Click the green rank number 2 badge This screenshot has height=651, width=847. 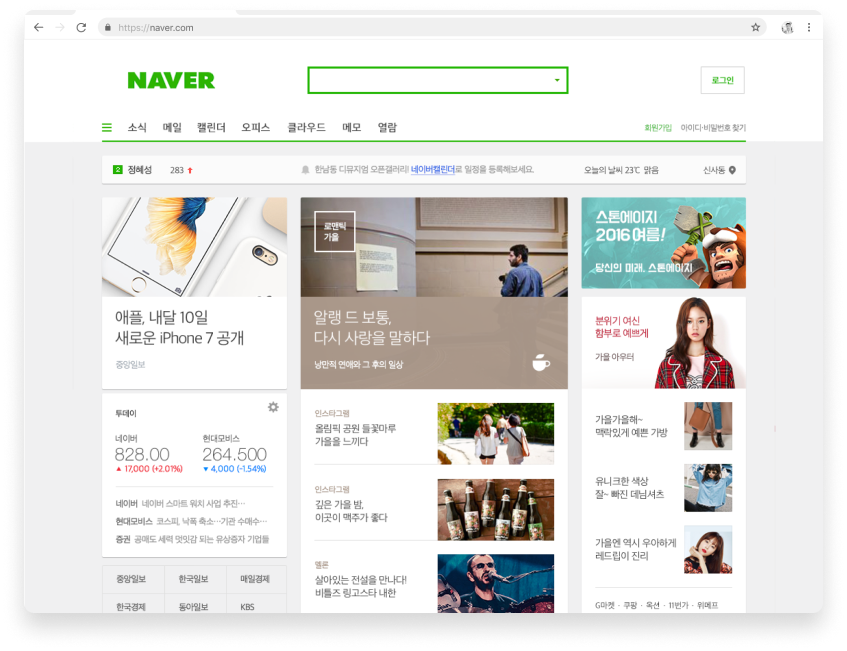click(117, 170)
